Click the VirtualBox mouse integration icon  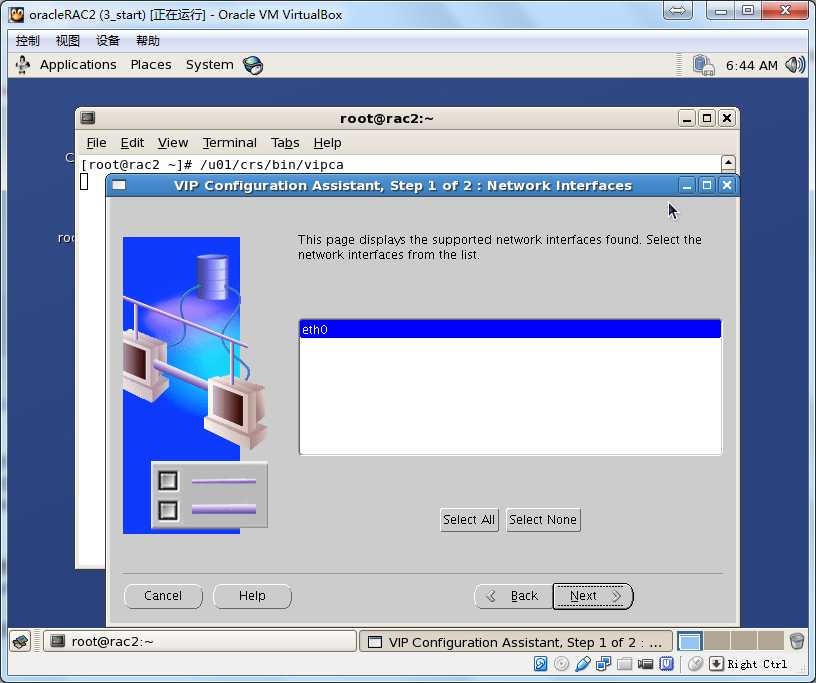pyautogui.click(x=696, y=664)
